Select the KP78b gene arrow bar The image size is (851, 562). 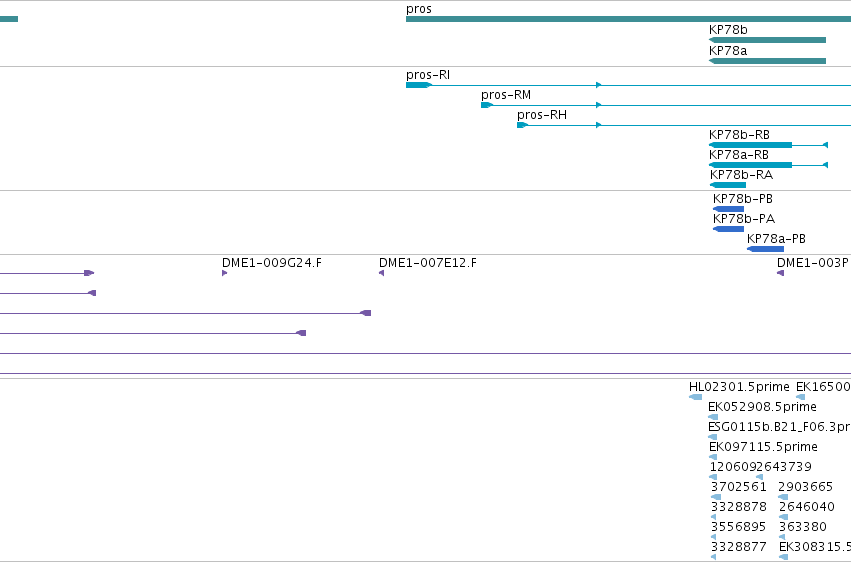767,40
